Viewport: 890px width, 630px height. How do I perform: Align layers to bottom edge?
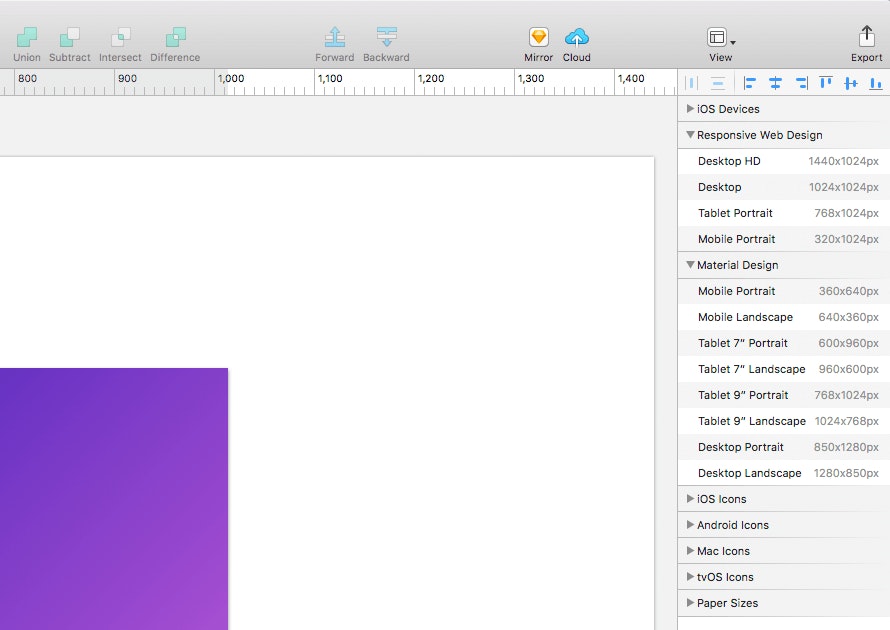pos(876,83)
